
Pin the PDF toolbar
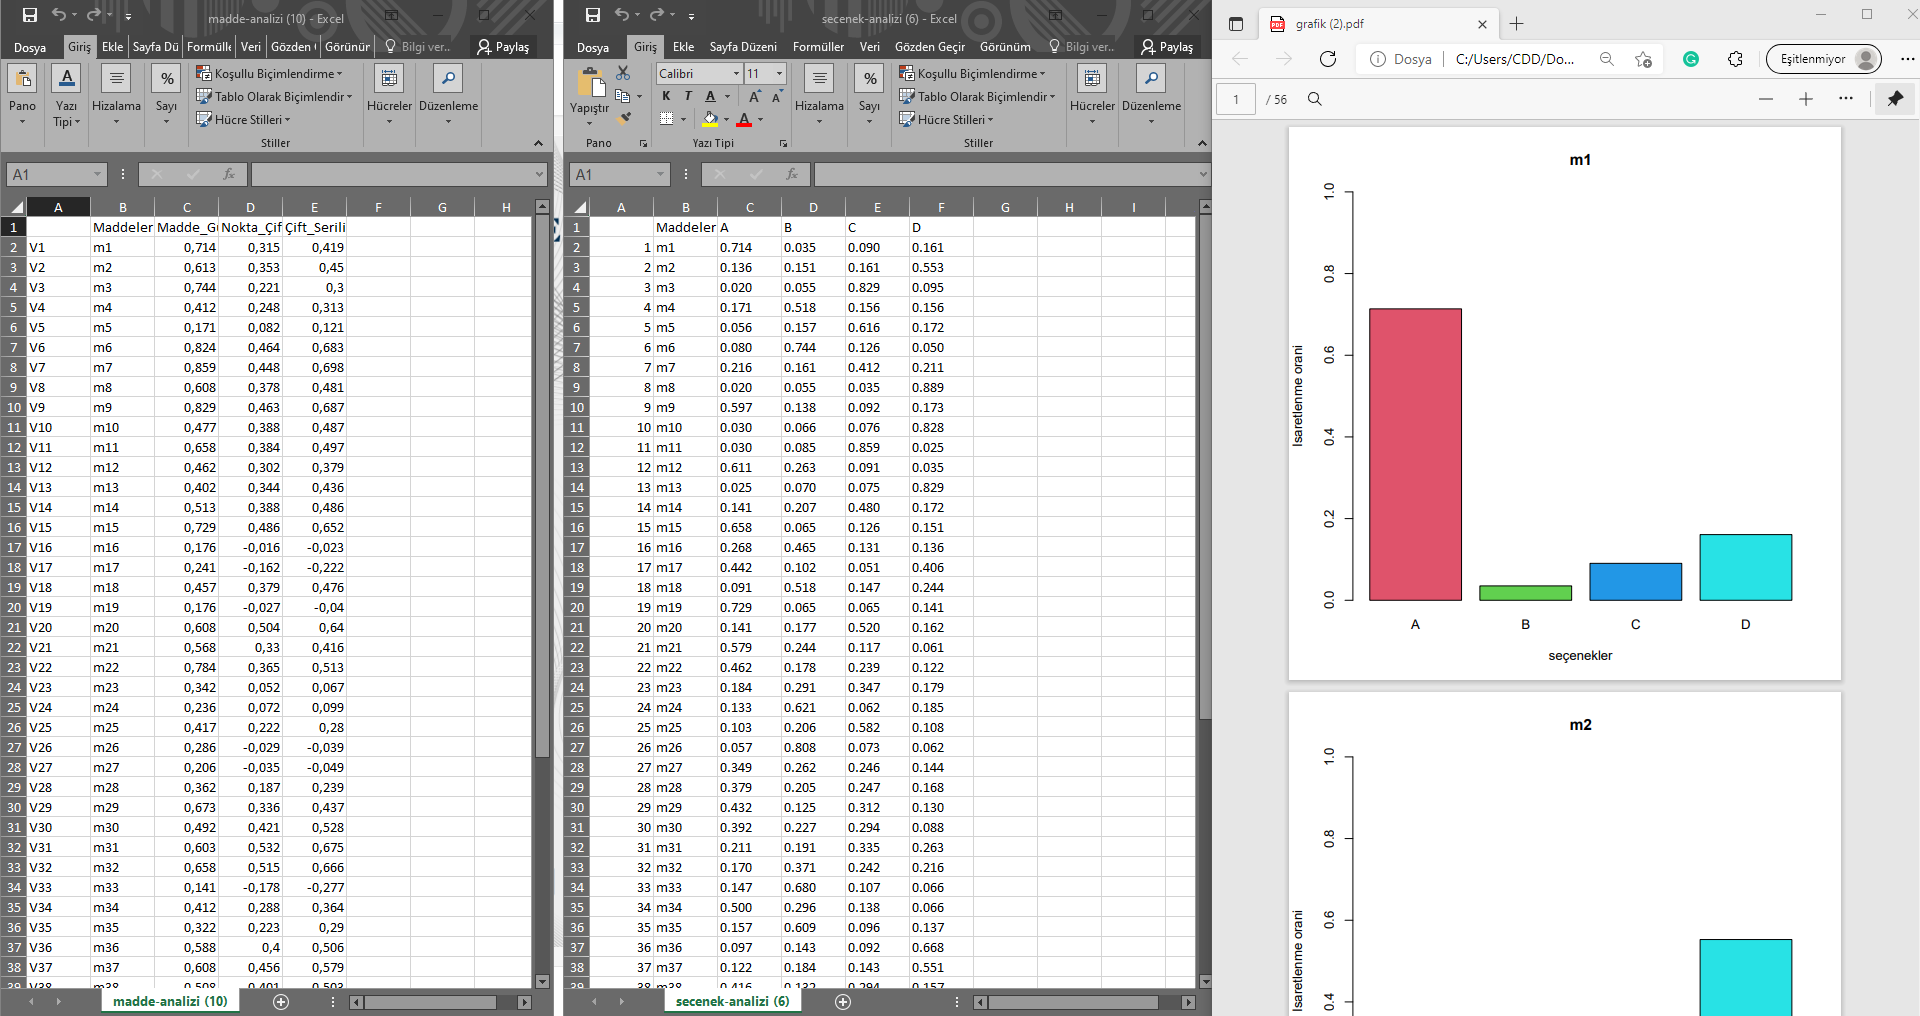coord(1895,99)
